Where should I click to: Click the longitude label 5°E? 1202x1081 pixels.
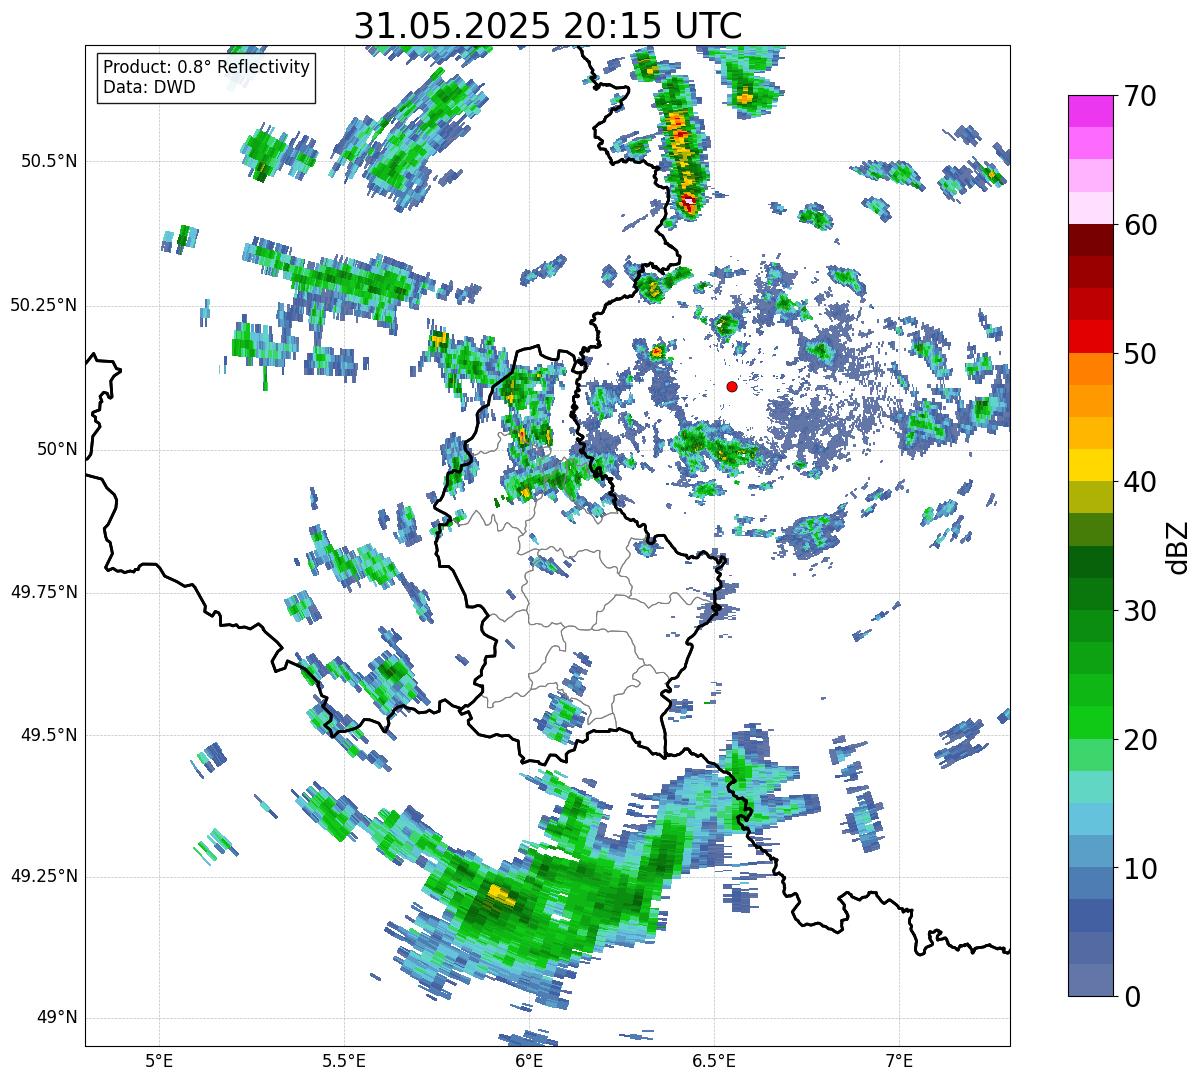159,1061
